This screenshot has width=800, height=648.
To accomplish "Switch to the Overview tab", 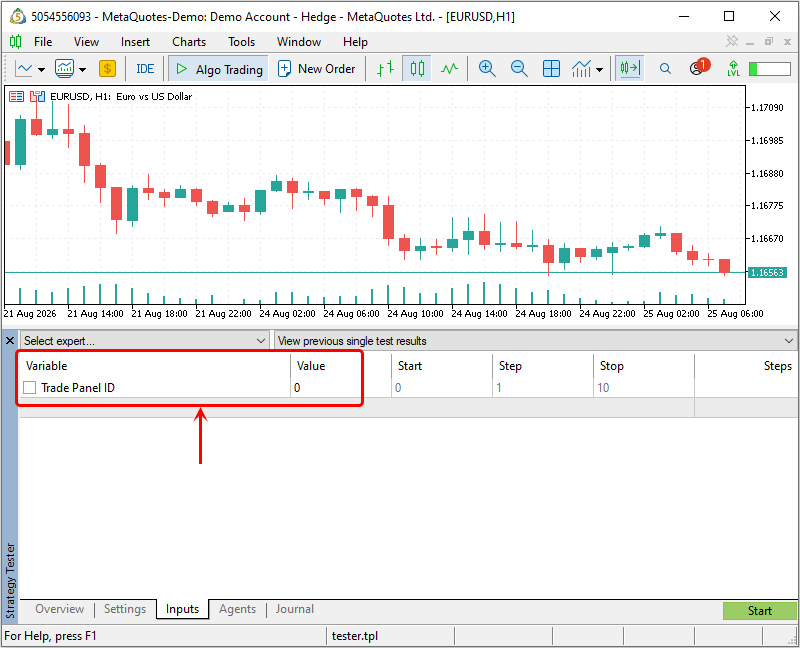I will (x=60, y=609).
